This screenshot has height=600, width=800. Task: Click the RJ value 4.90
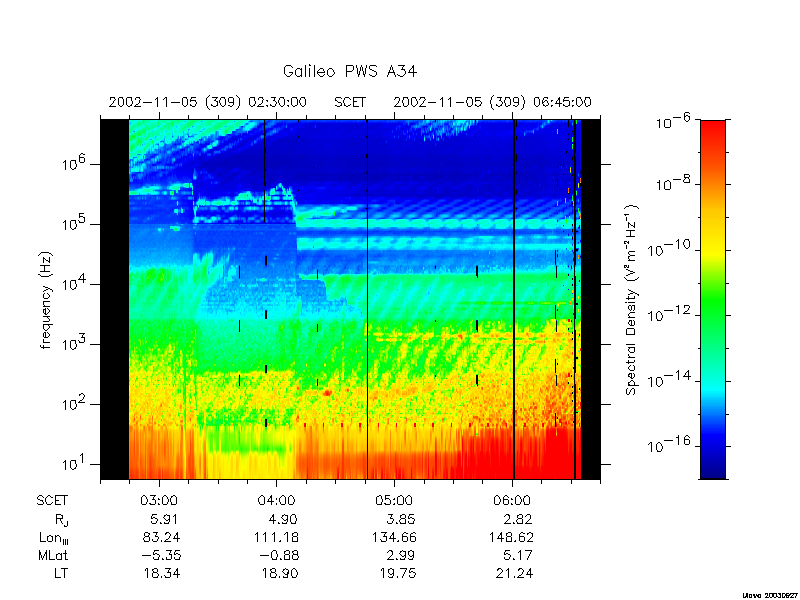pyautogui.click(x=283, y=519)
